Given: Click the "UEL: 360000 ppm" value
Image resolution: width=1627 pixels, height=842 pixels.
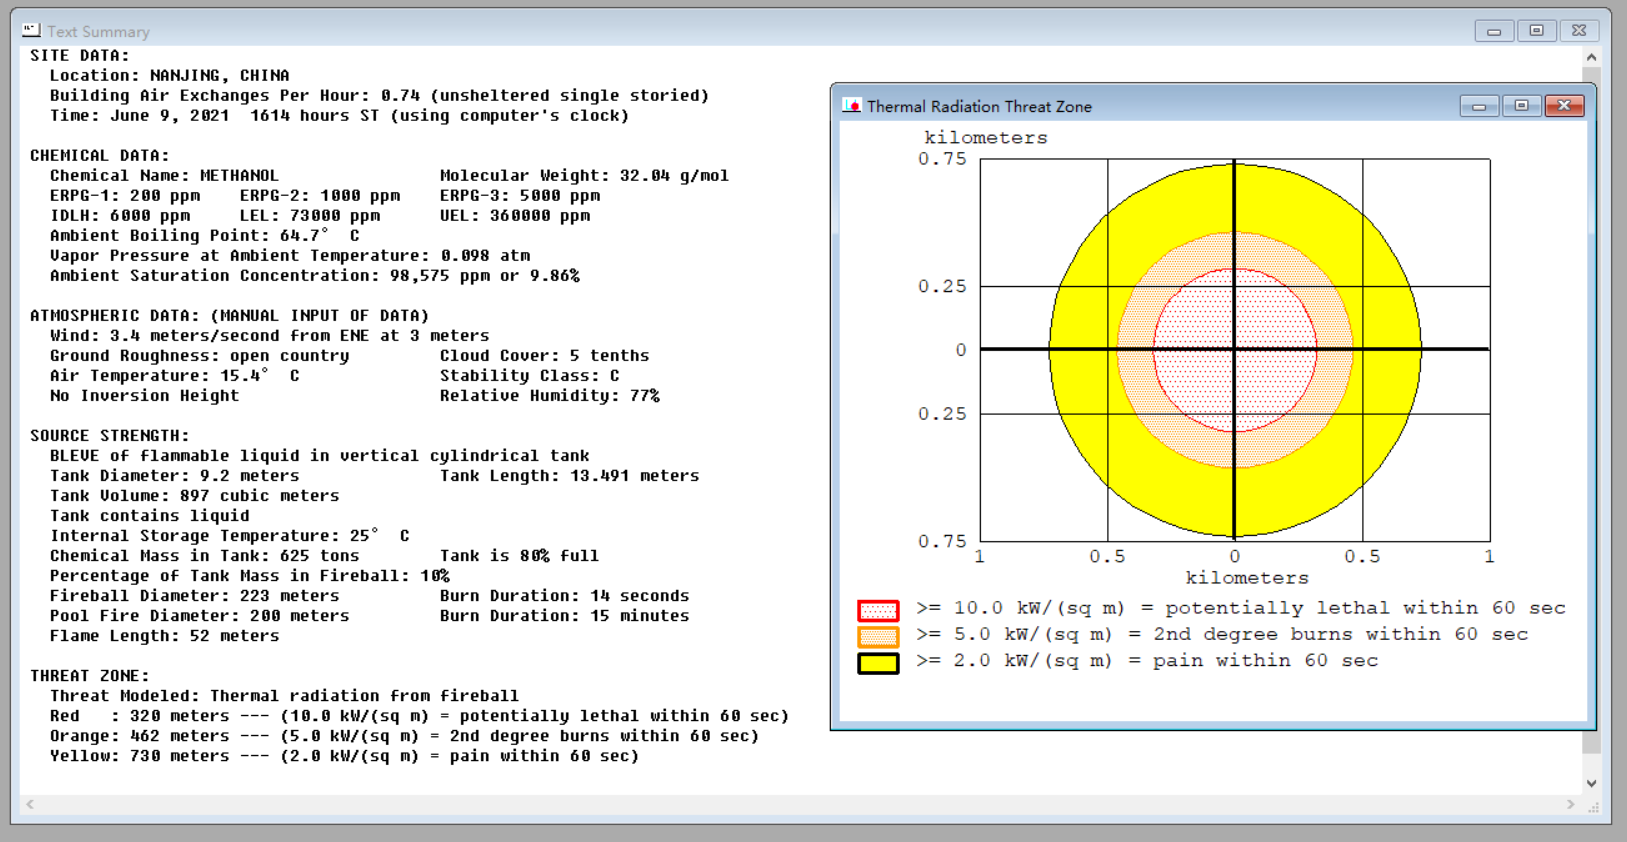Looking at the screenshot, I should (x=515, y=216).
